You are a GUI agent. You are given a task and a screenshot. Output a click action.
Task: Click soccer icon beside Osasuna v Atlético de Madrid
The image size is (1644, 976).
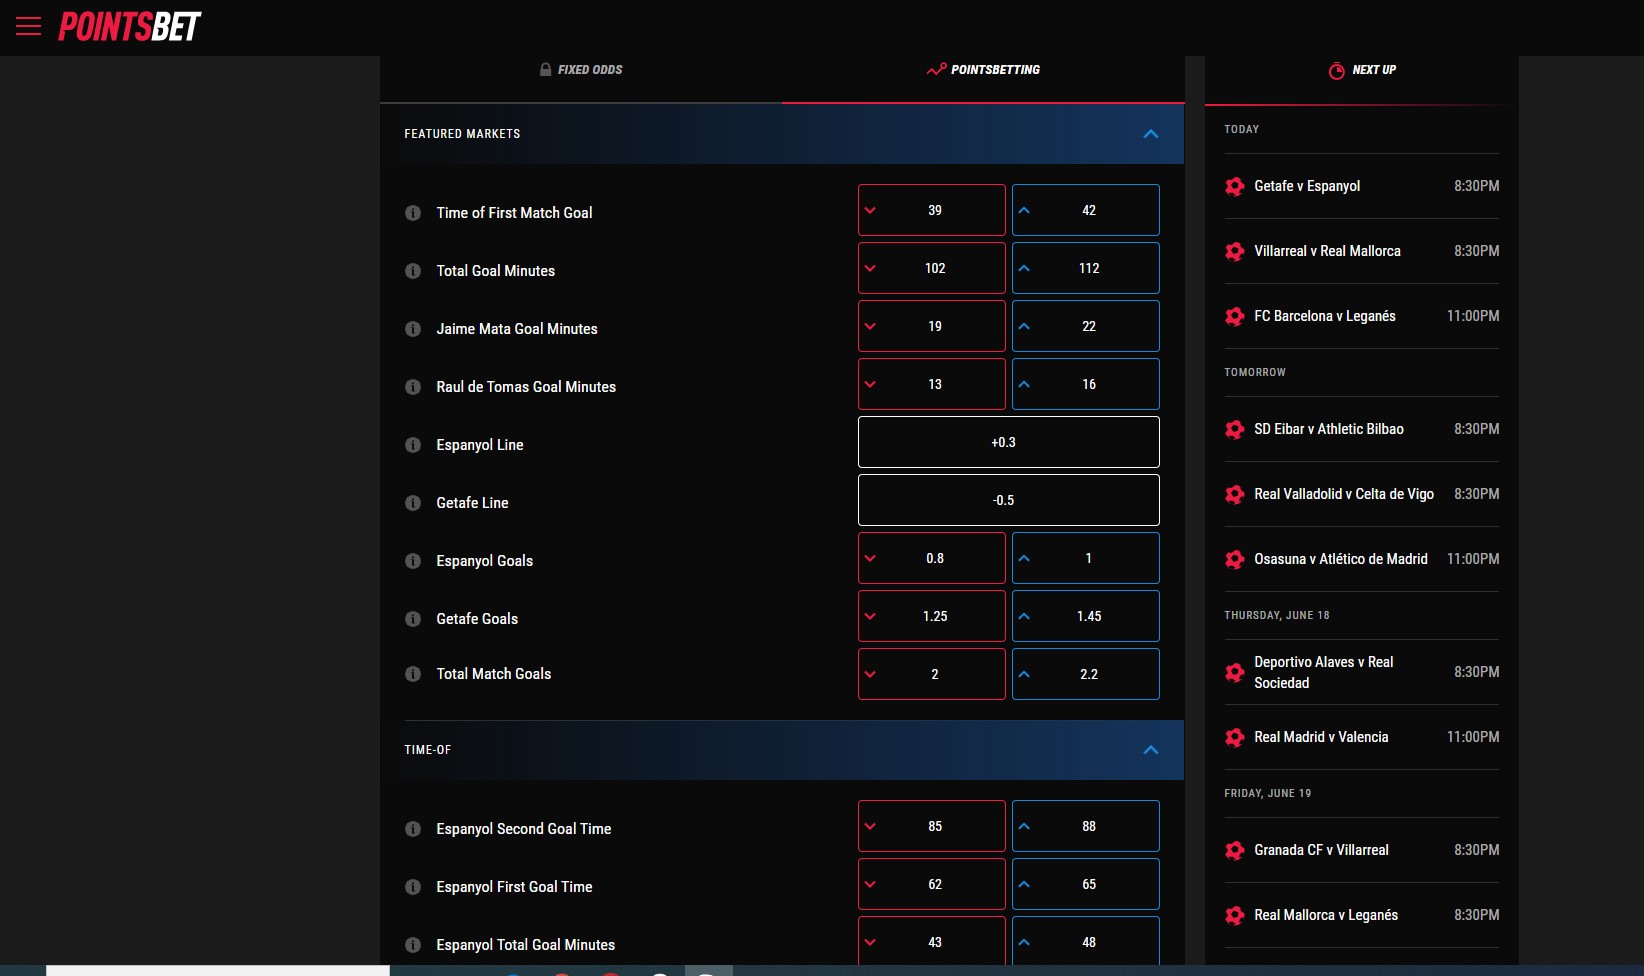click(x=1235, y=559)
